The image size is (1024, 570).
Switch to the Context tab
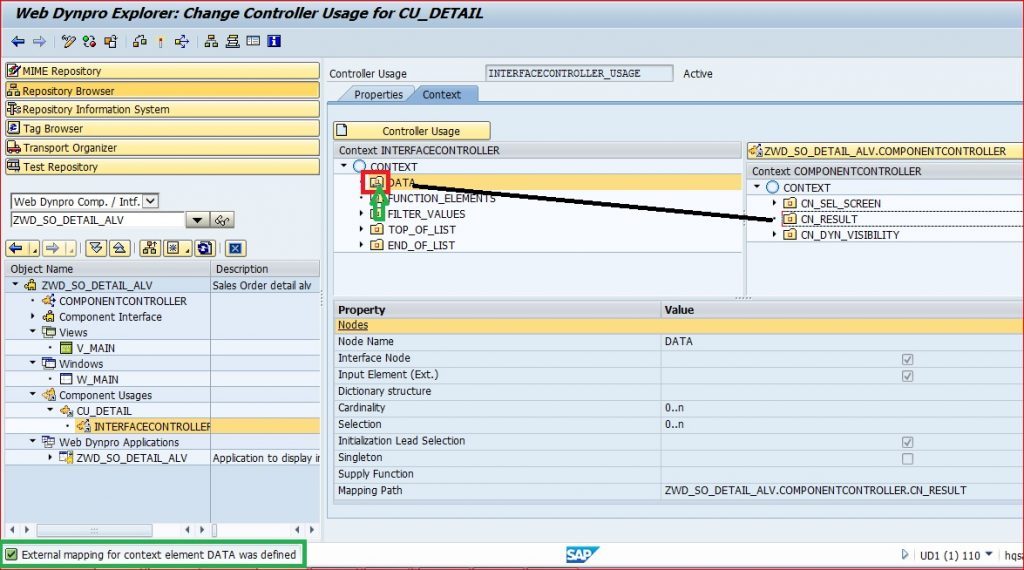tap(441, 95)
